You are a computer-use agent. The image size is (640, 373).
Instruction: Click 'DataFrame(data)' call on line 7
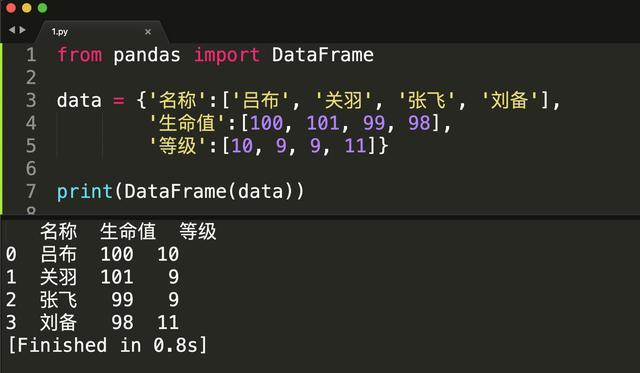tap(209, 191)
